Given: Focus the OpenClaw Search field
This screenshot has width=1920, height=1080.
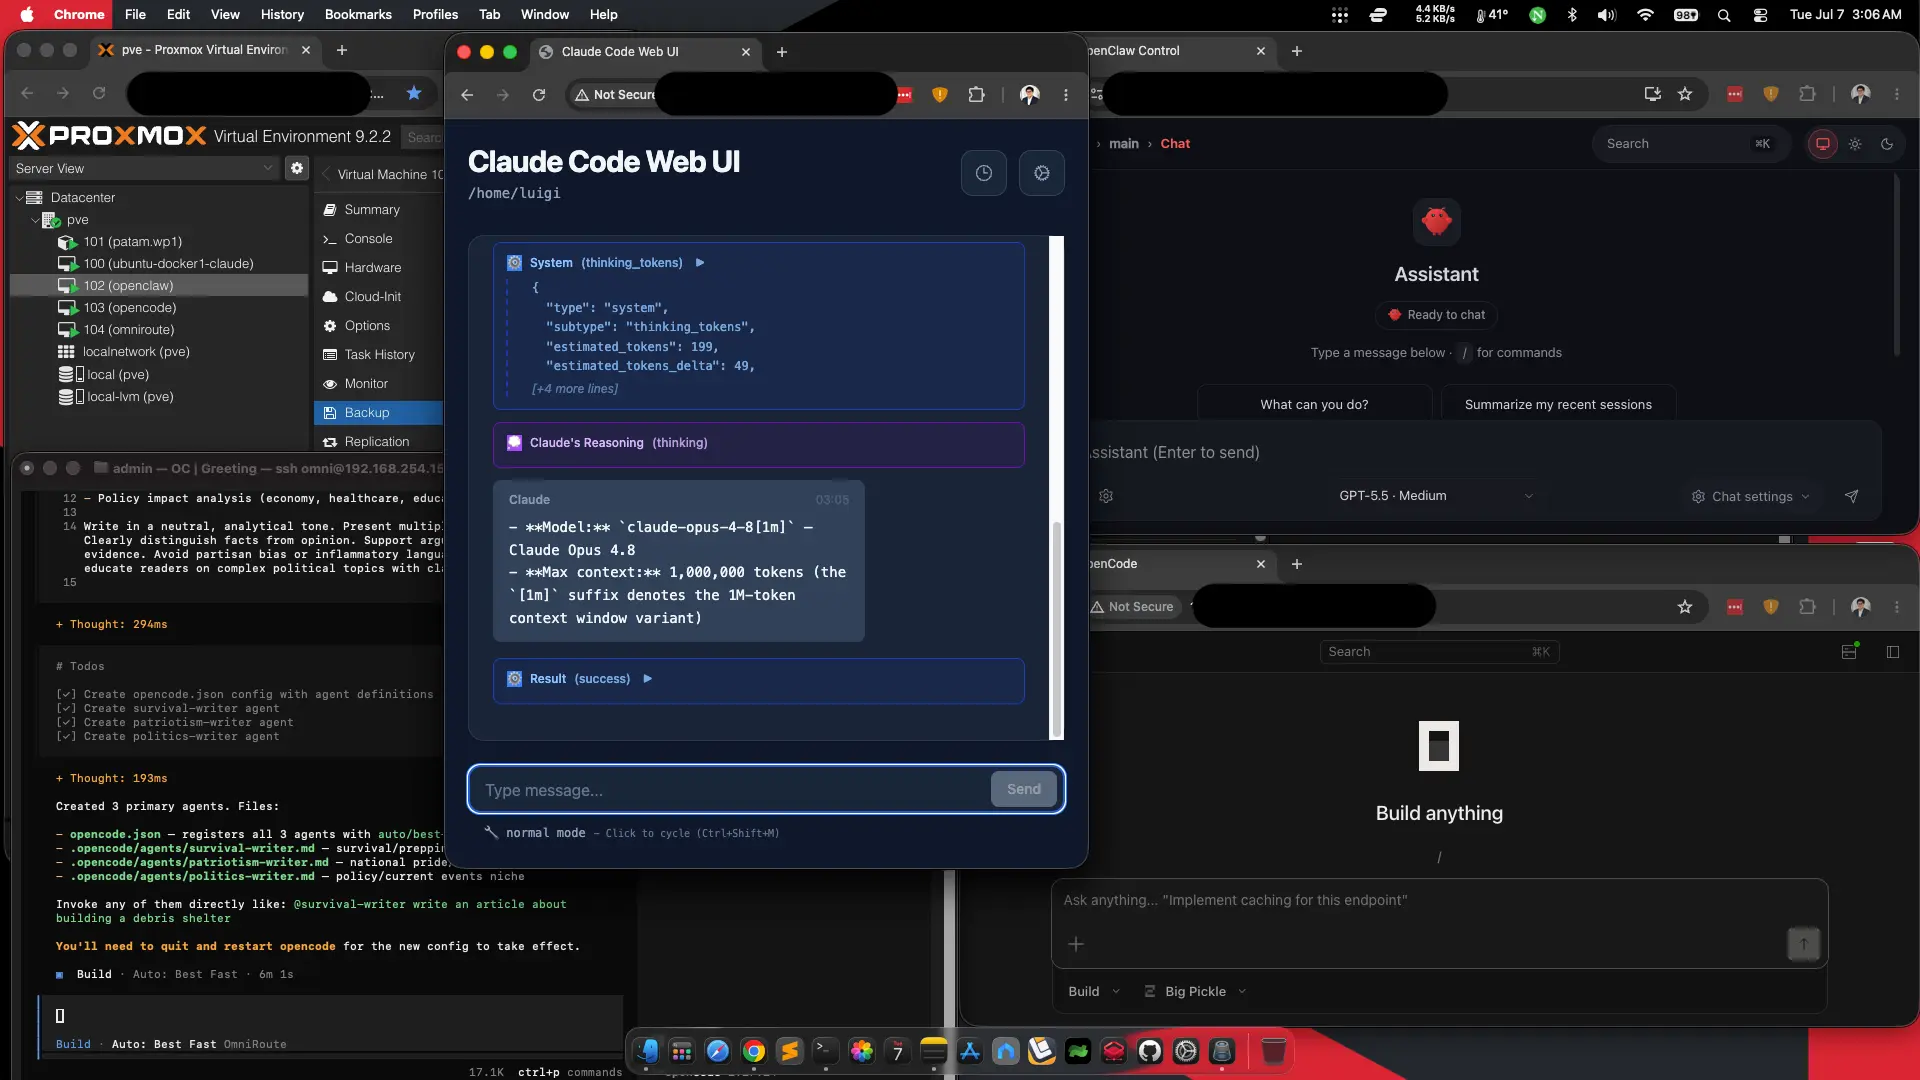Looking at the screenshot, I should [x=1688, y=144].
